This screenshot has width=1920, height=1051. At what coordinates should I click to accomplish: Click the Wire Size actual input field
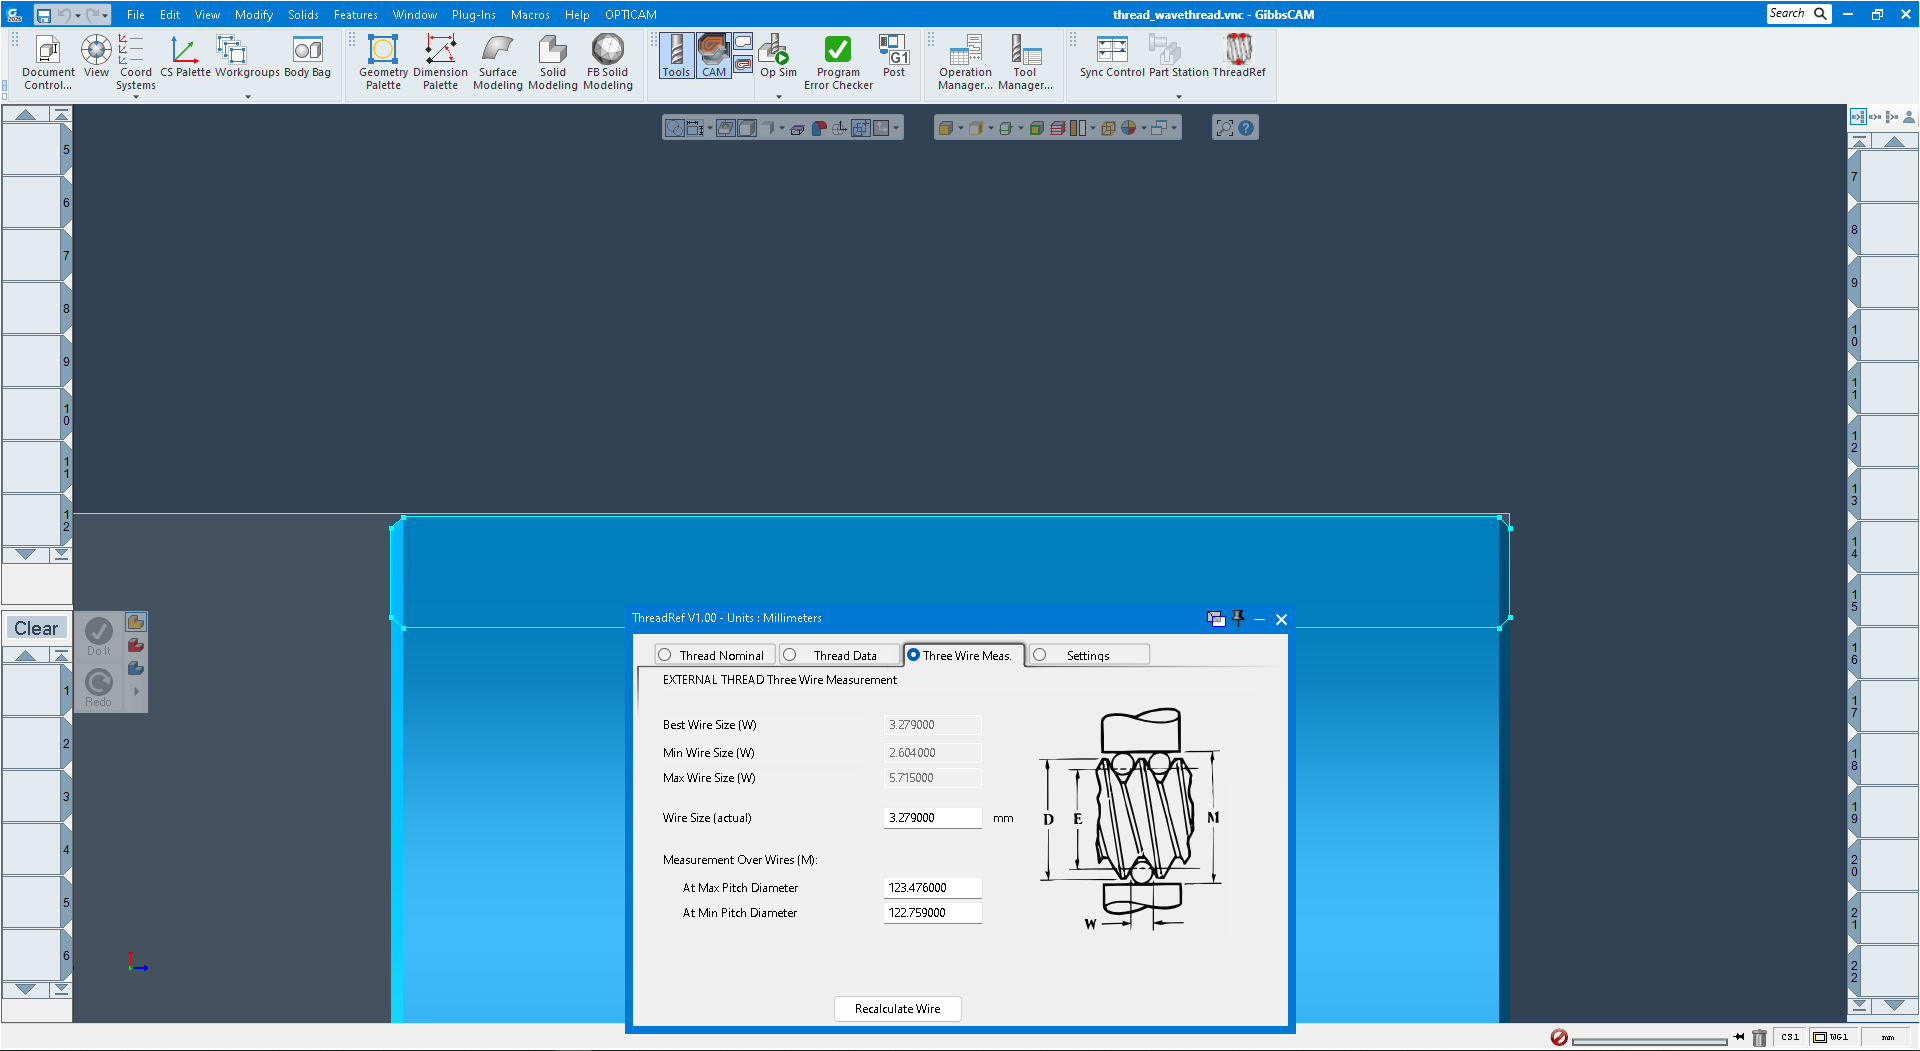(x=931, y=817)
